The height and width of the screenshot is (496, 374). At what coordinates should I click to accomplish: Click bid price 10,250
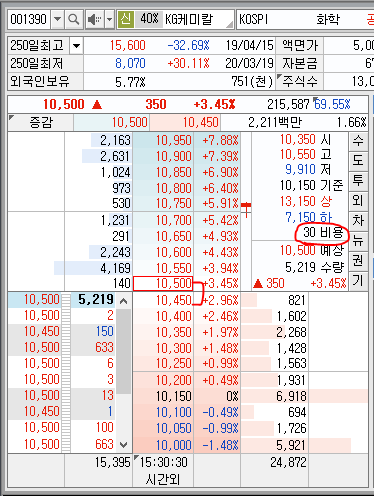point(174,363)
